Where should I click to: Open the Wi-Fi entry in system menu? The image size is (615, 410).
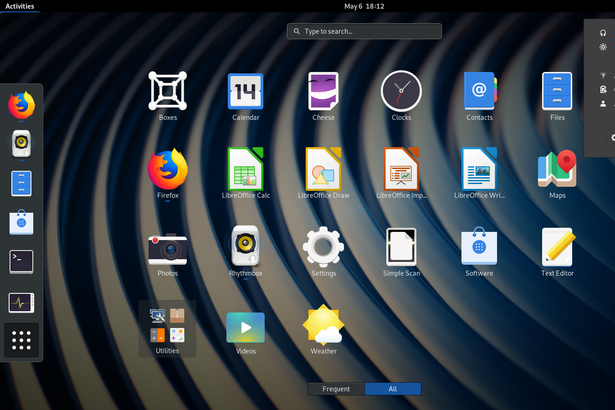click(x=603, y=75)
